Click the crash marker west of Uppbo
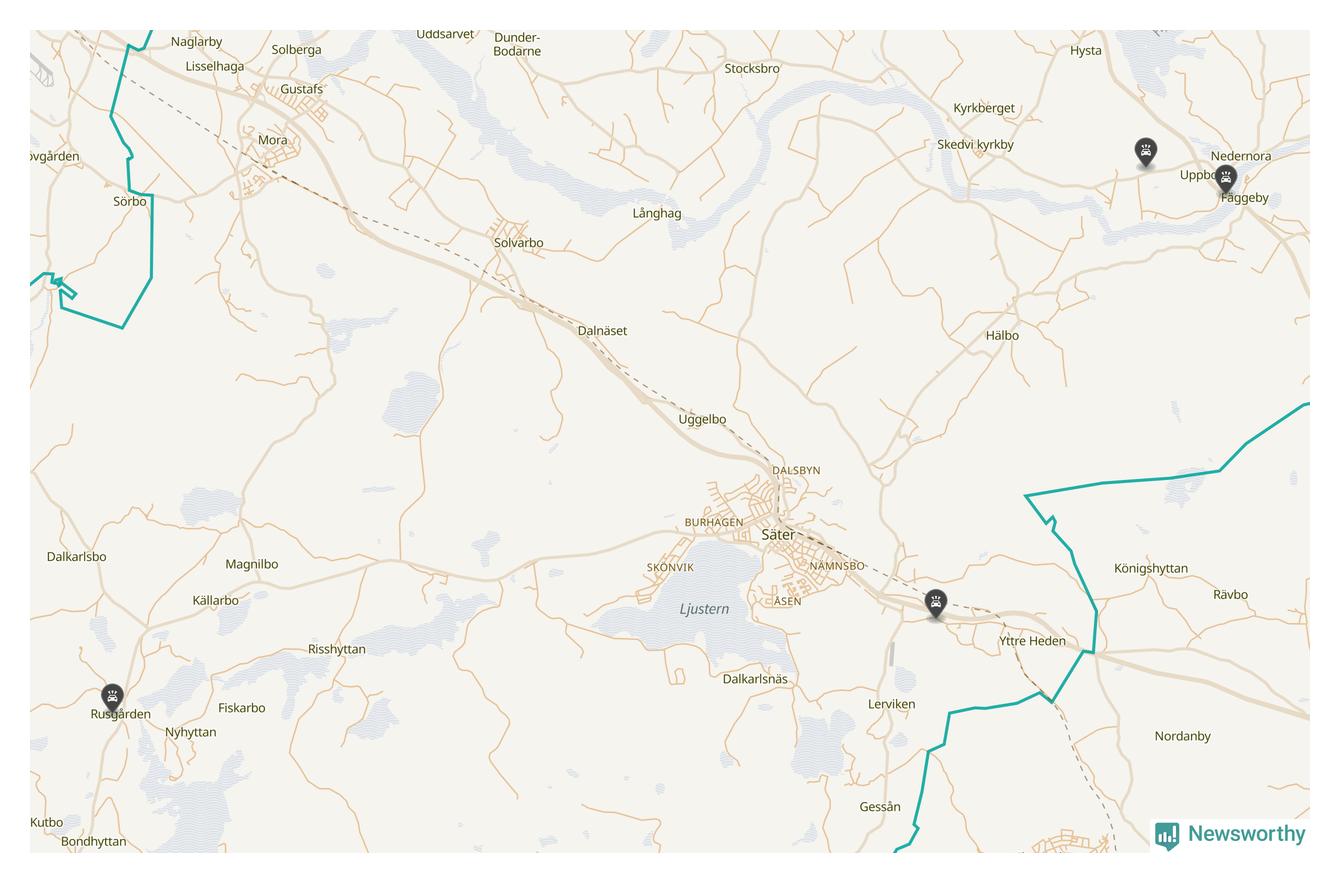 click(1146, 152)
